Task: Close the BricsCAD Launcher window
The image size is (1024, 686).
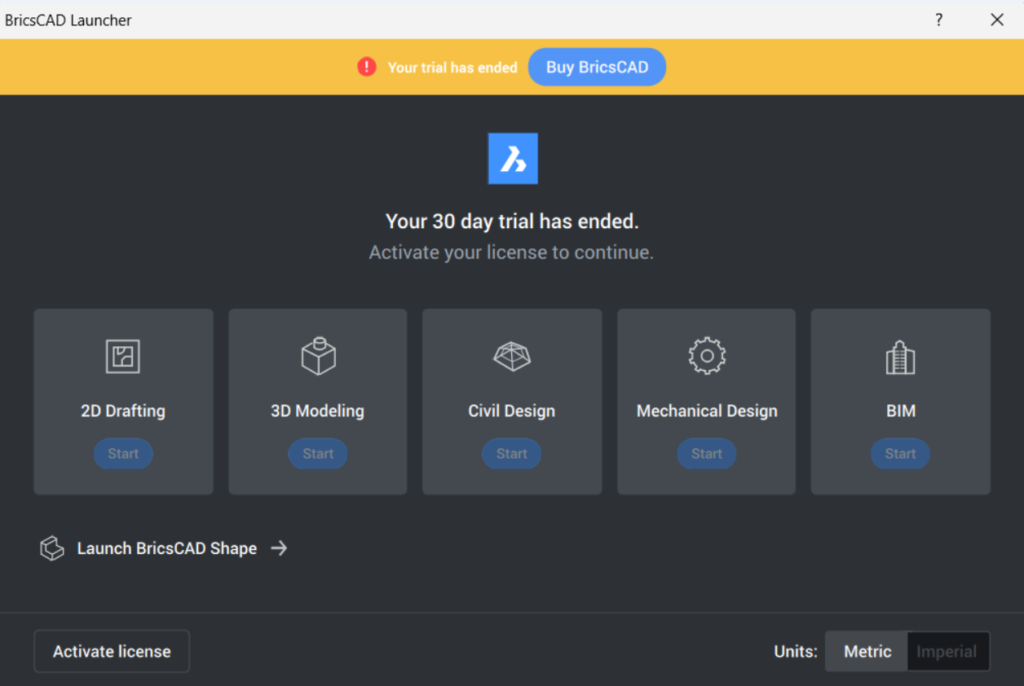Action: click(997, 20)
